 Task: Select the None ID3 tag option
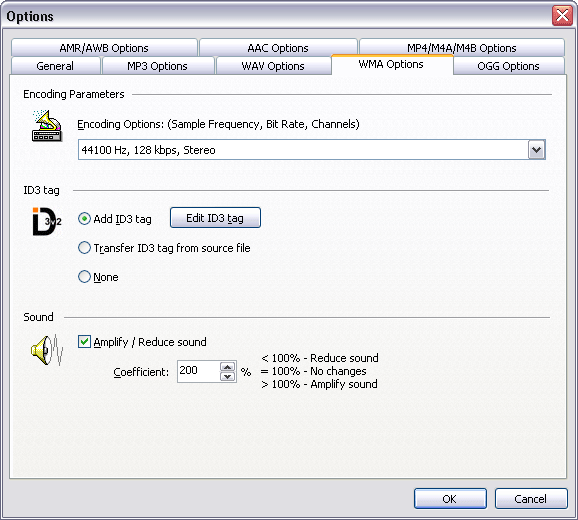point(84,276)
